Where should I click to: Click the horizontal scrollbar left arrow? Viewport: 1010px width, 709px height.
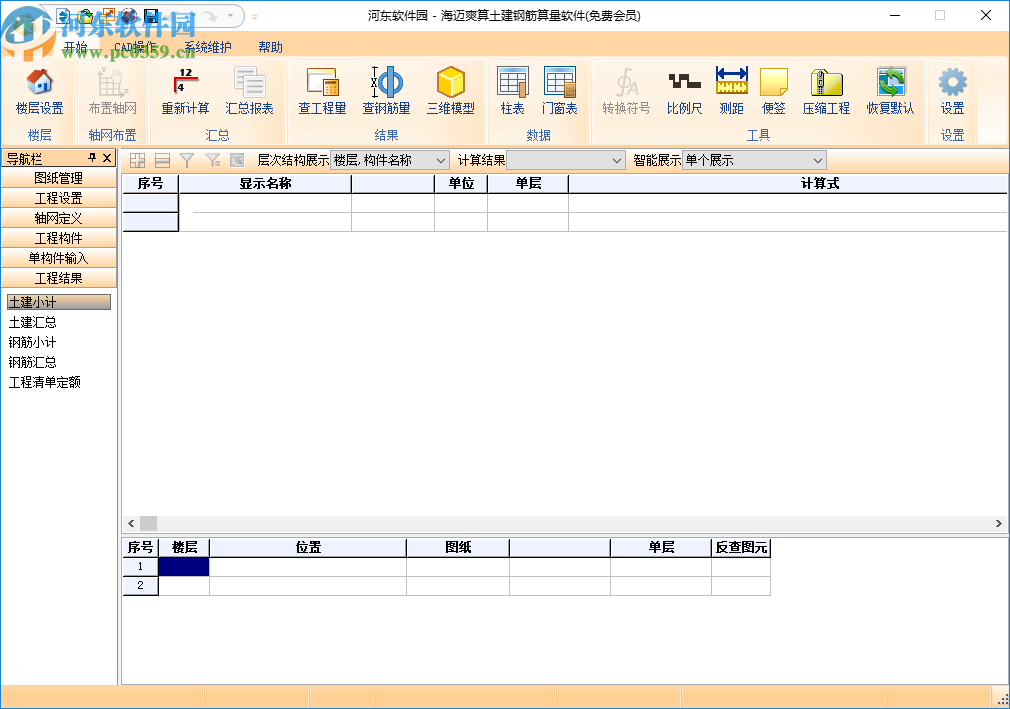point(131,524)
